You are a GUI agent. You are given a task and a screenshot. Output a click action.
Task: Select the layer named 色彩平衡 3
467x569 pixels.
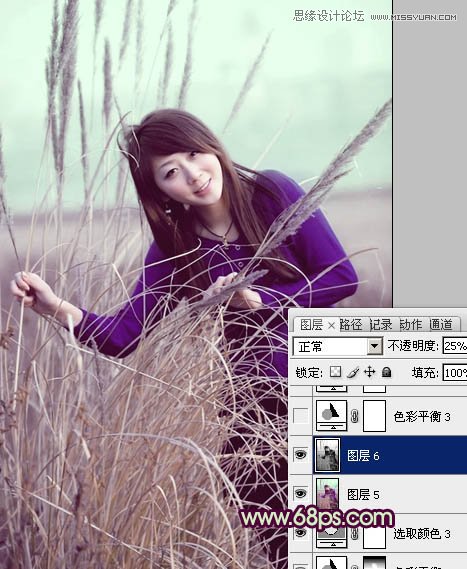(x=422, y=417)
